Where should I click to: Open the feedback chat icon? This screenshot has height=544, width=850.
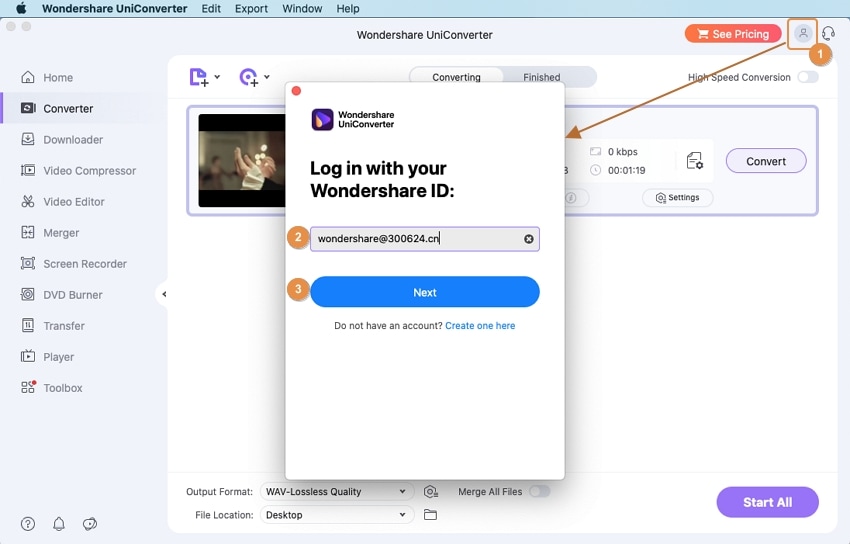click(90, 523)
